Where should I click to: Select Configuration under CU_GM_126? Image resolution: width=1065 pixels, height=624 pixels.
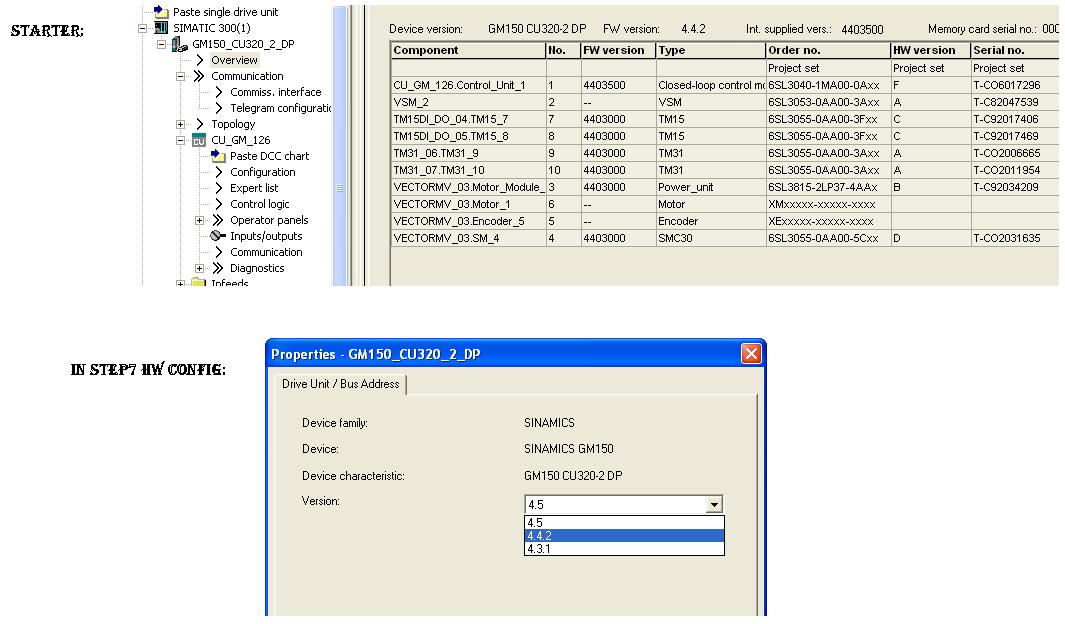click(x=263, y=172)
